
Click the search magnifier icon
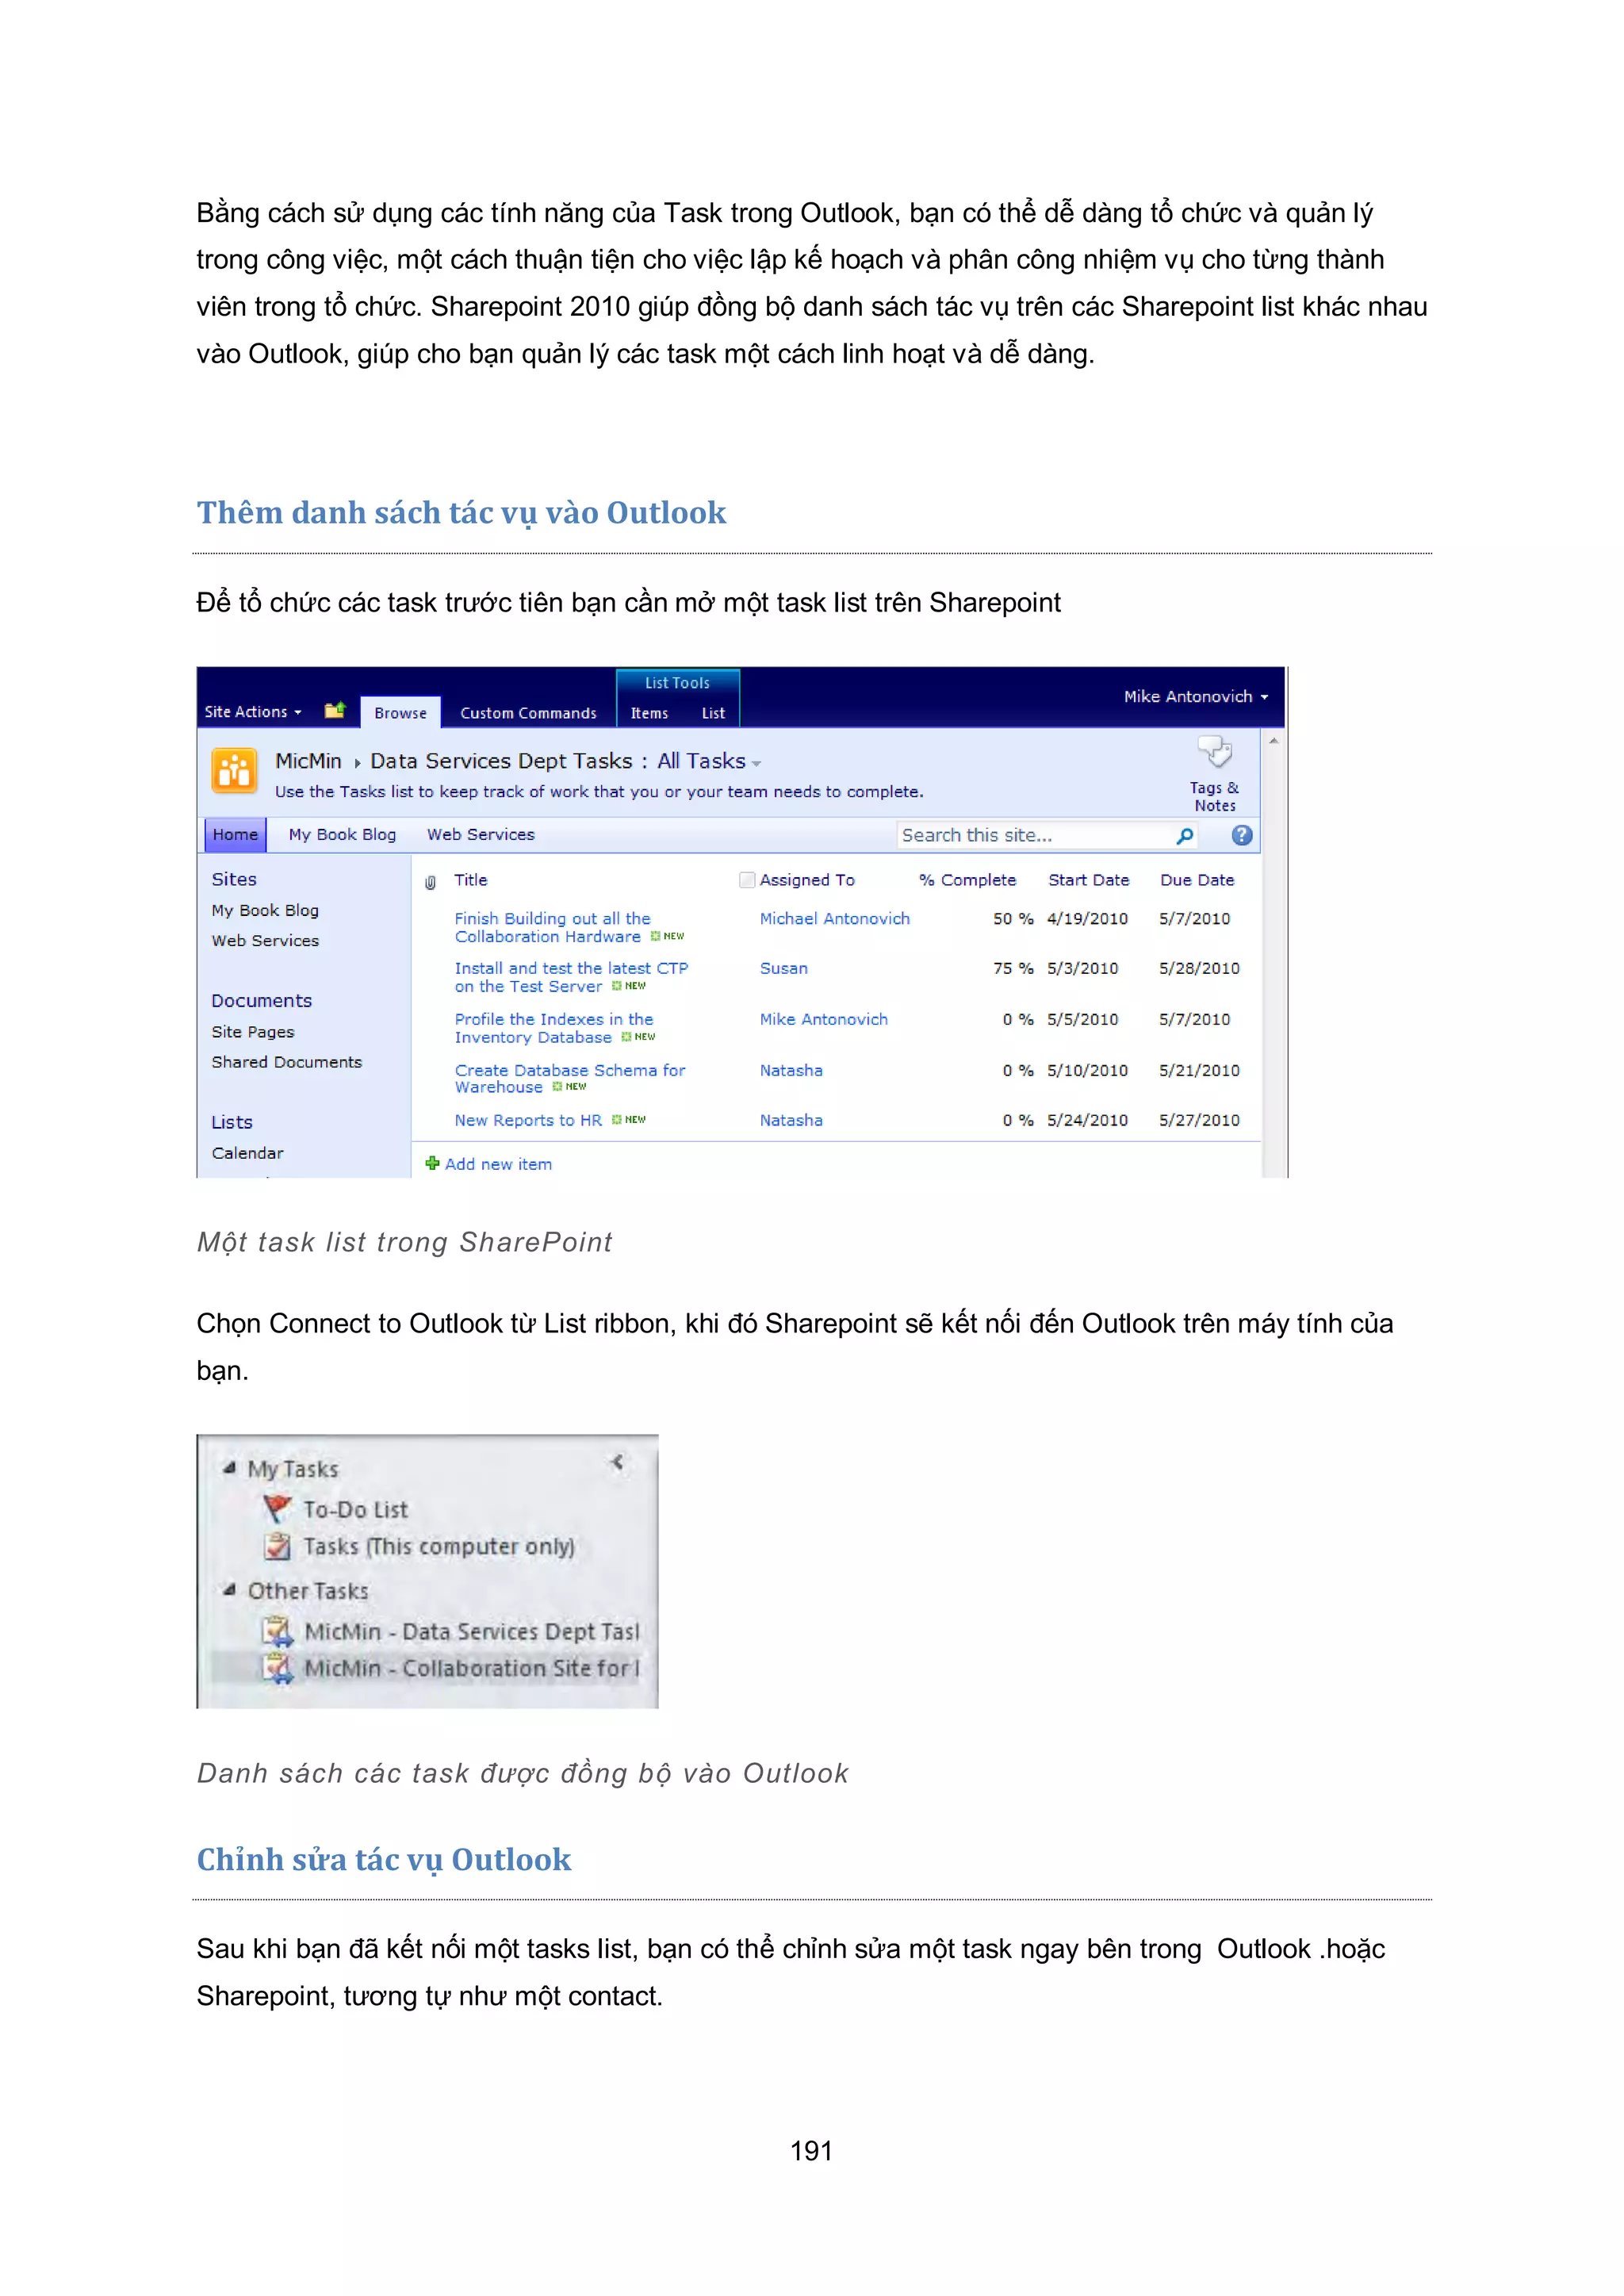coord(1185,836)
